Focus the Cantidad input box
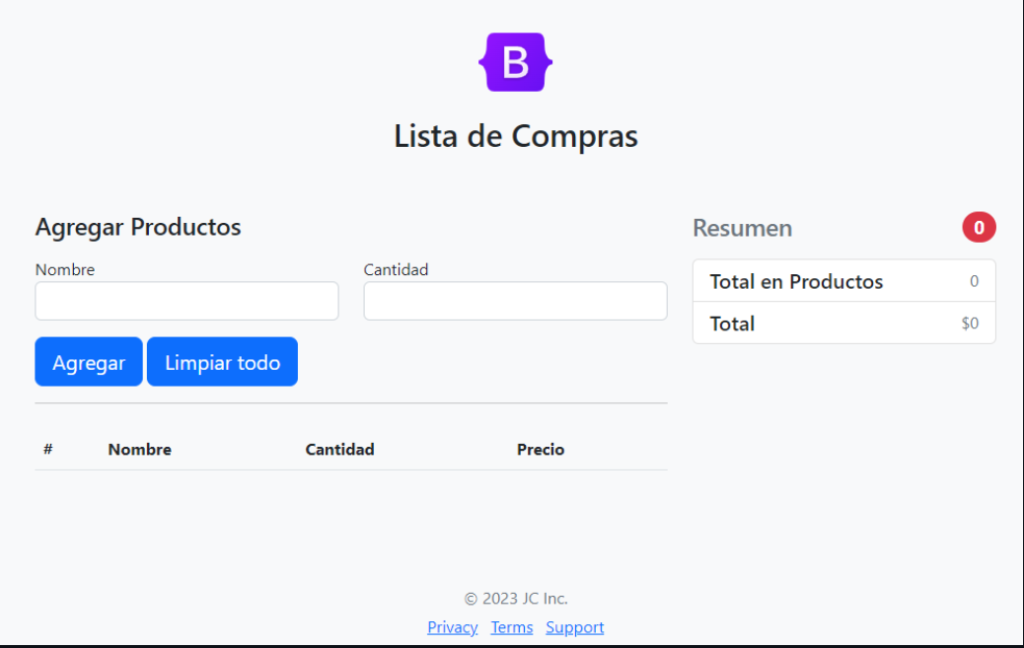 (515, 301)
